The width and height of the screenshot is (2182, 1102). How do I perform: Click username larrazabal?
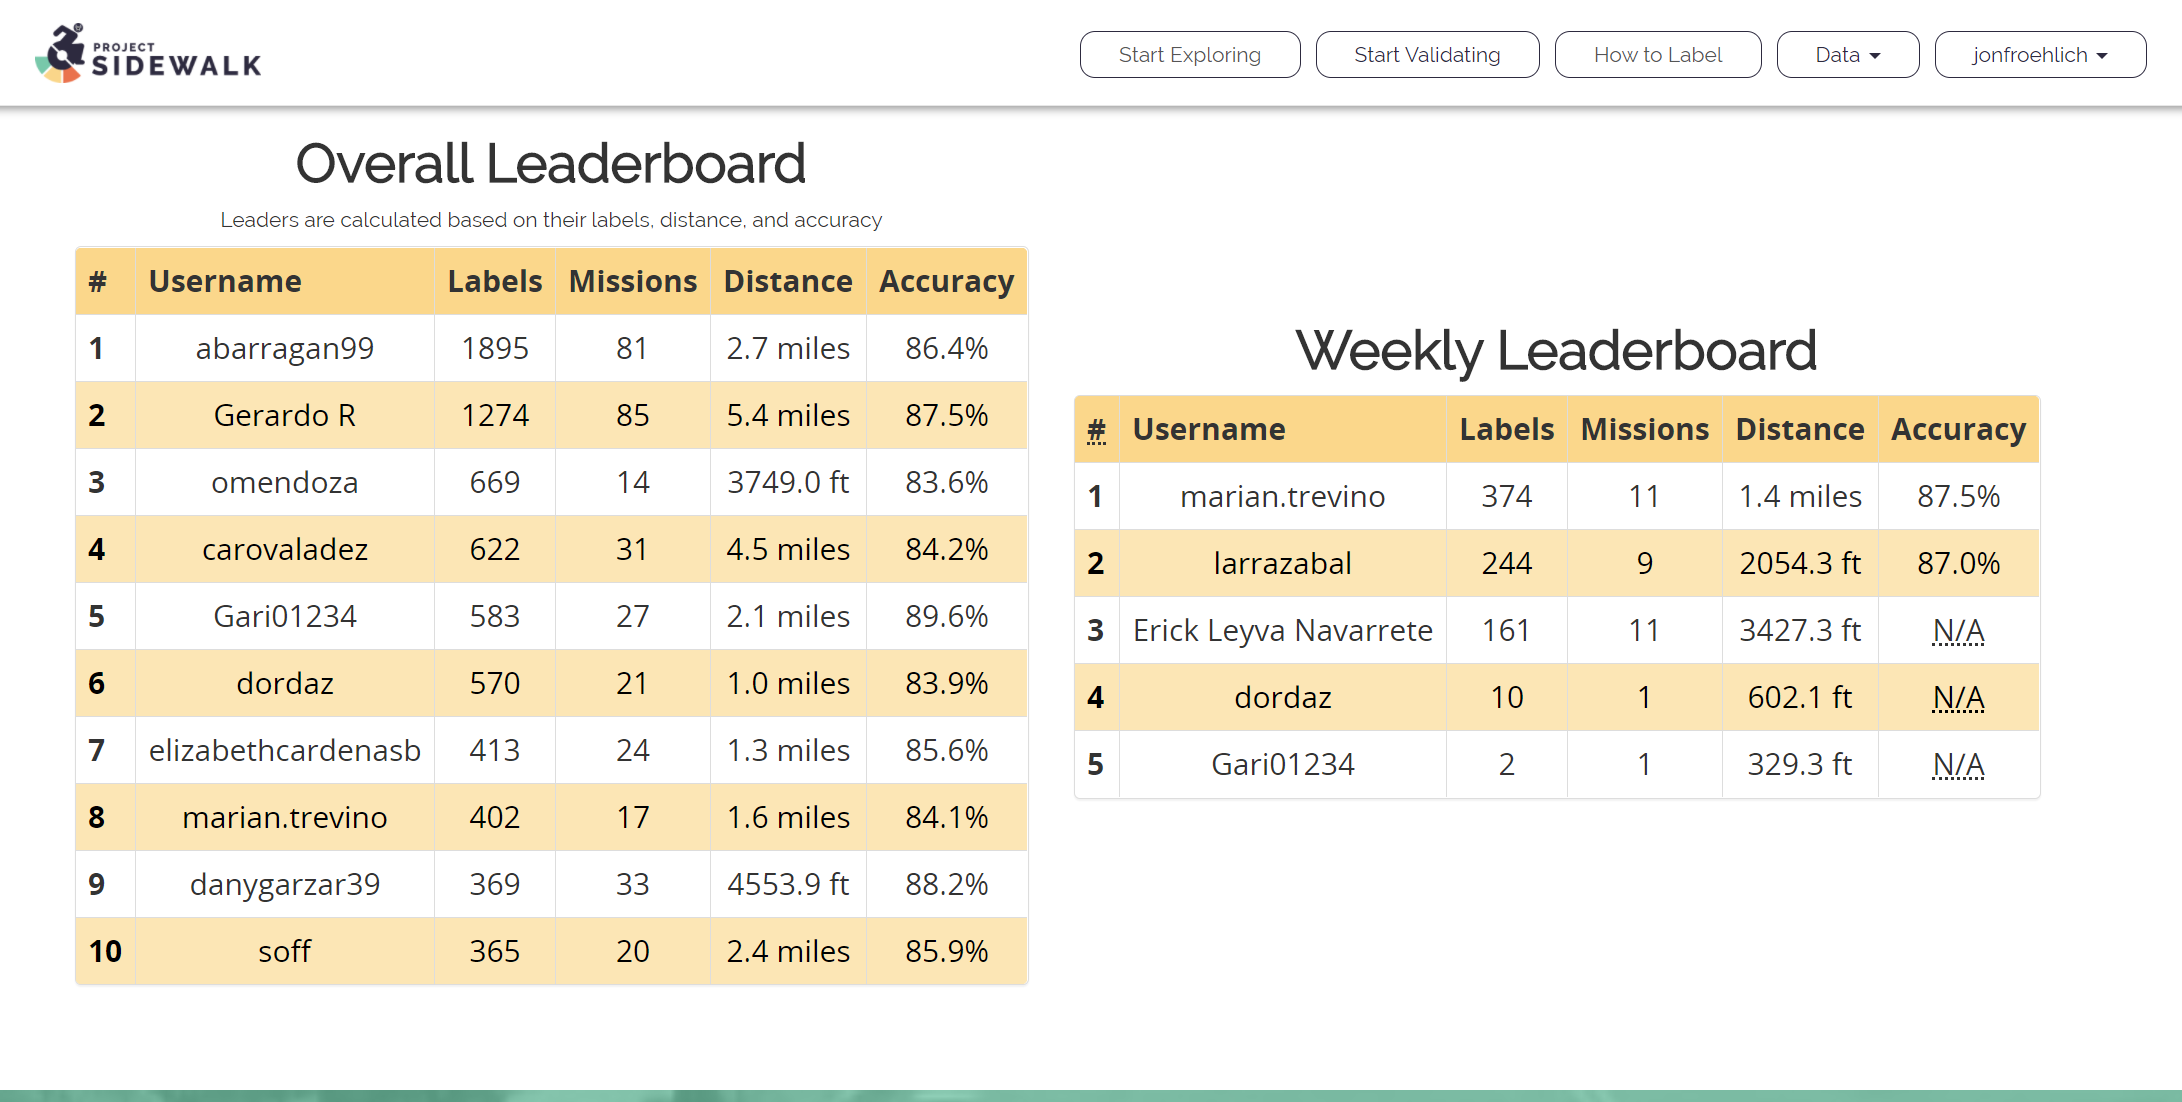click(x=1283, y=564)
